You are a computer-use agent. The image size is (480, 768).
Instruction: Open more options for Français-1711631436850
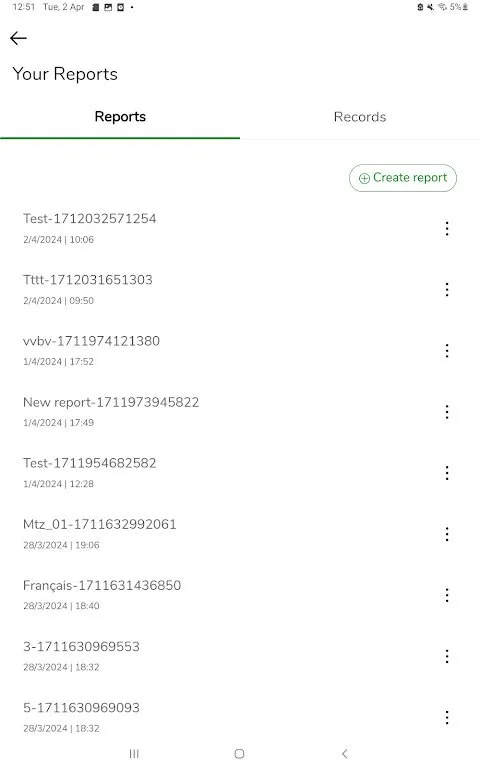tap(447, 596)
